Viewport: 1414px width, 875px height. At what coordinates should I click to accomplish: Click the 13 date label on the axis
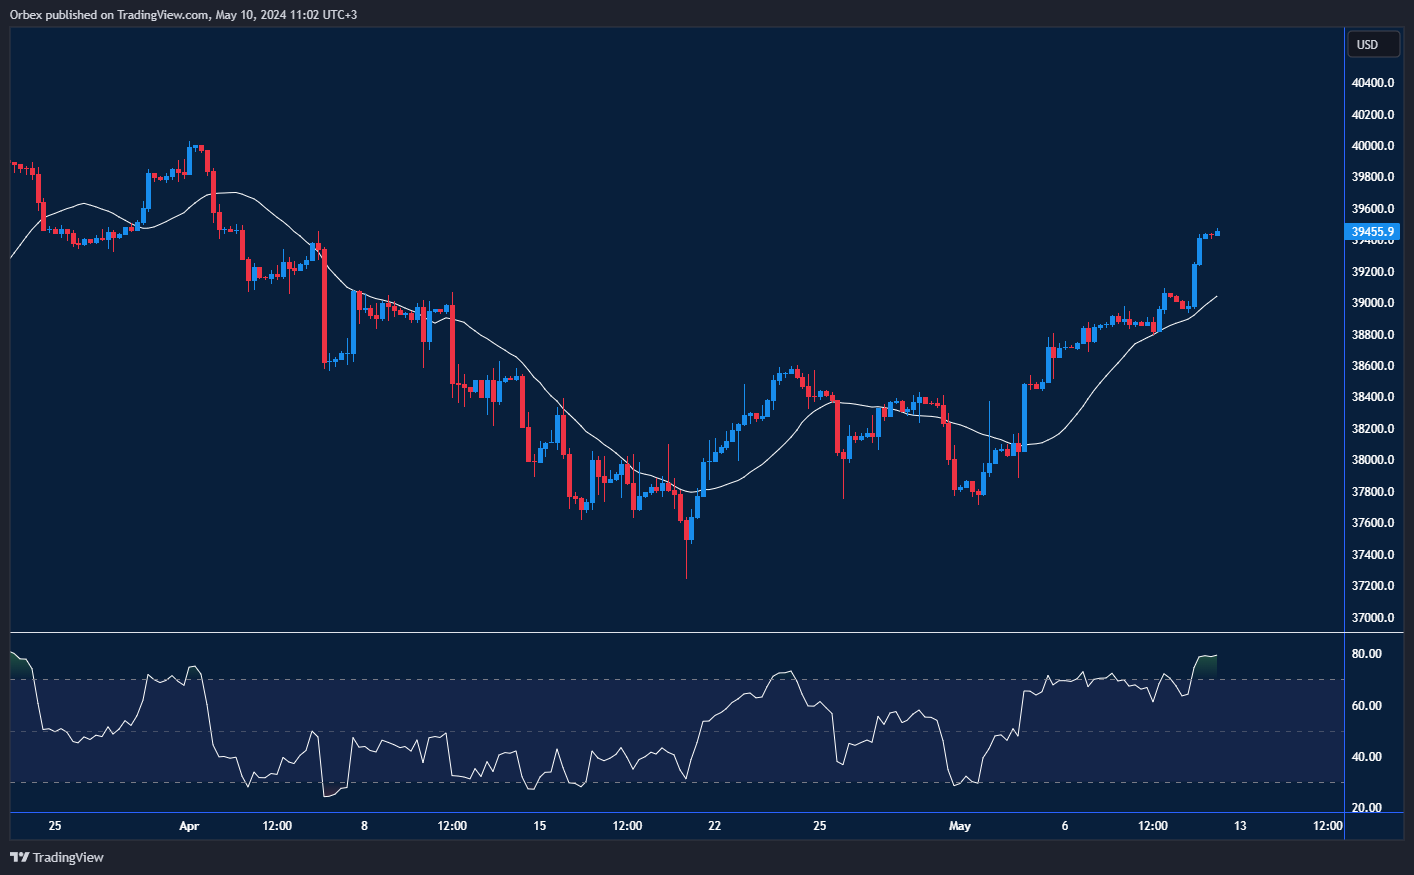pos(1241,826)
